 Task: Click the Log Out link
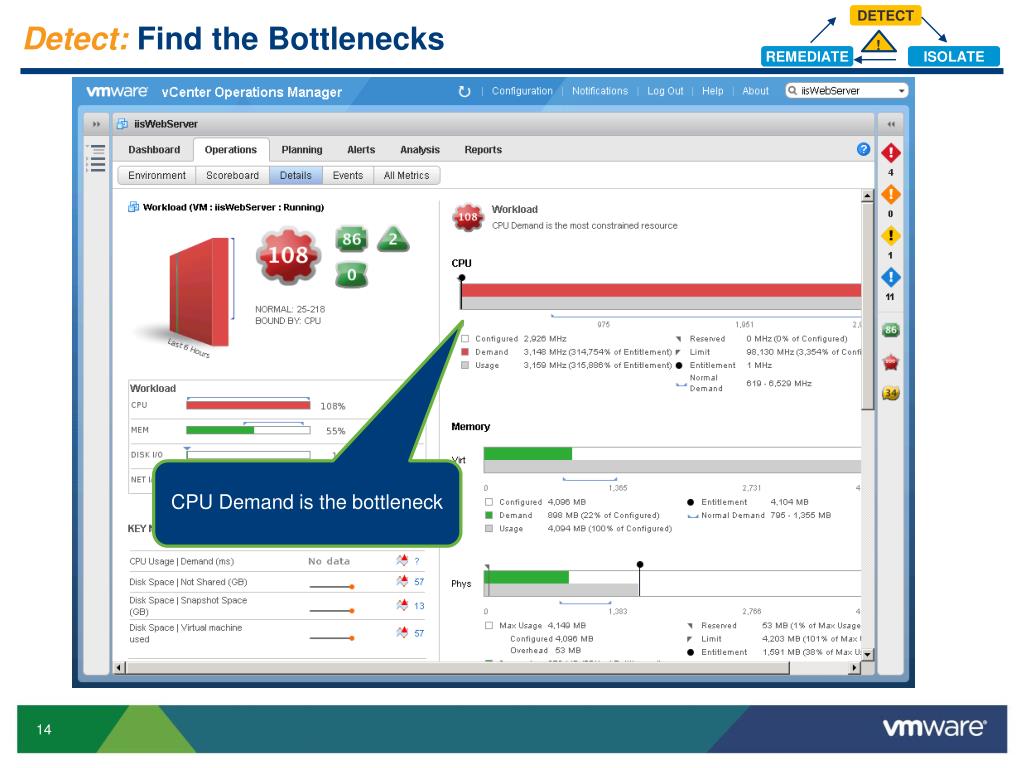(x=665, y=91)
